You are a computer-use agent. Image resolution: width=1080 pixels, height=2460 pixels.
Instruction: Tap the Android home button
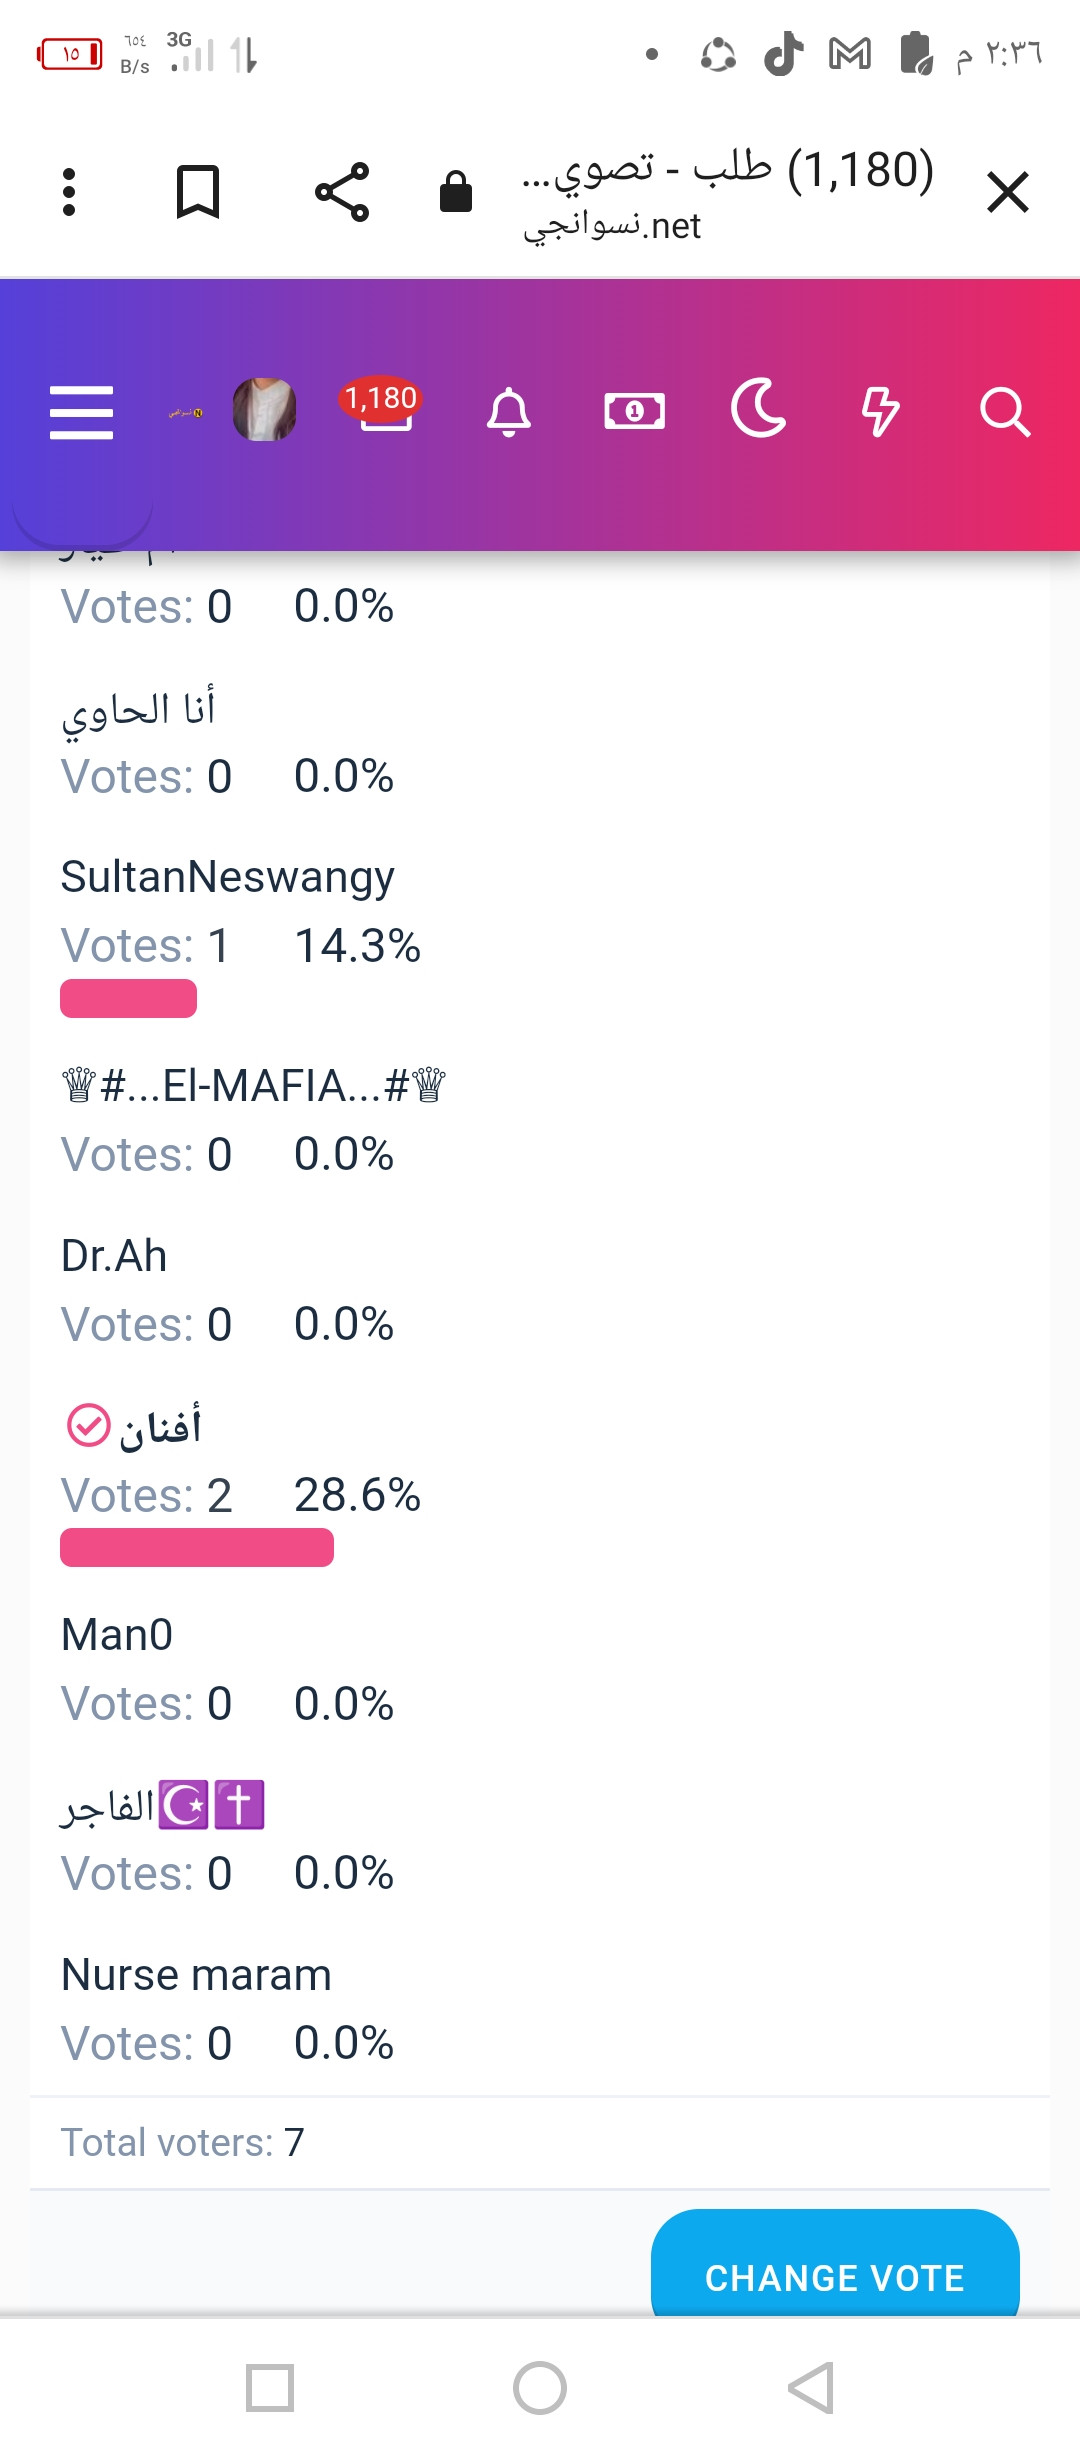[540, 2388]
